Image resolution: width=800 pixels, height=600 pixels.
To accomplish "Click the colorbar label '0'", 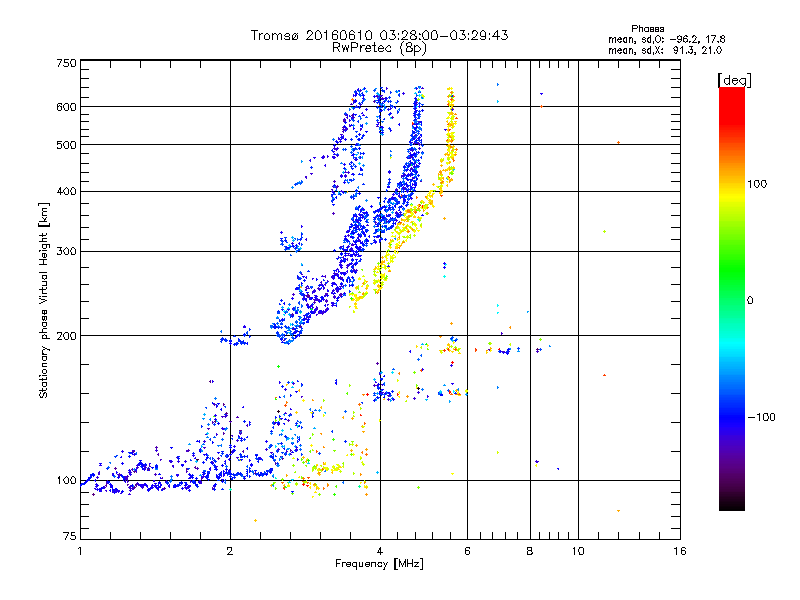I will [750, 300].
